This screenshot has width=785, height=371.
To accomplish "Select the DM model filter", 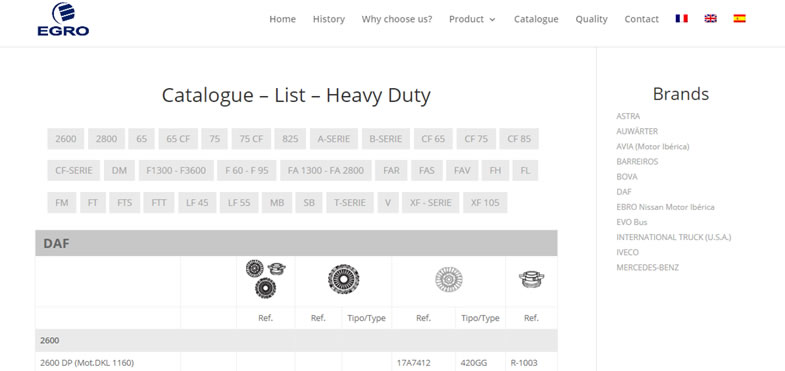I will (x=119, y=170).
